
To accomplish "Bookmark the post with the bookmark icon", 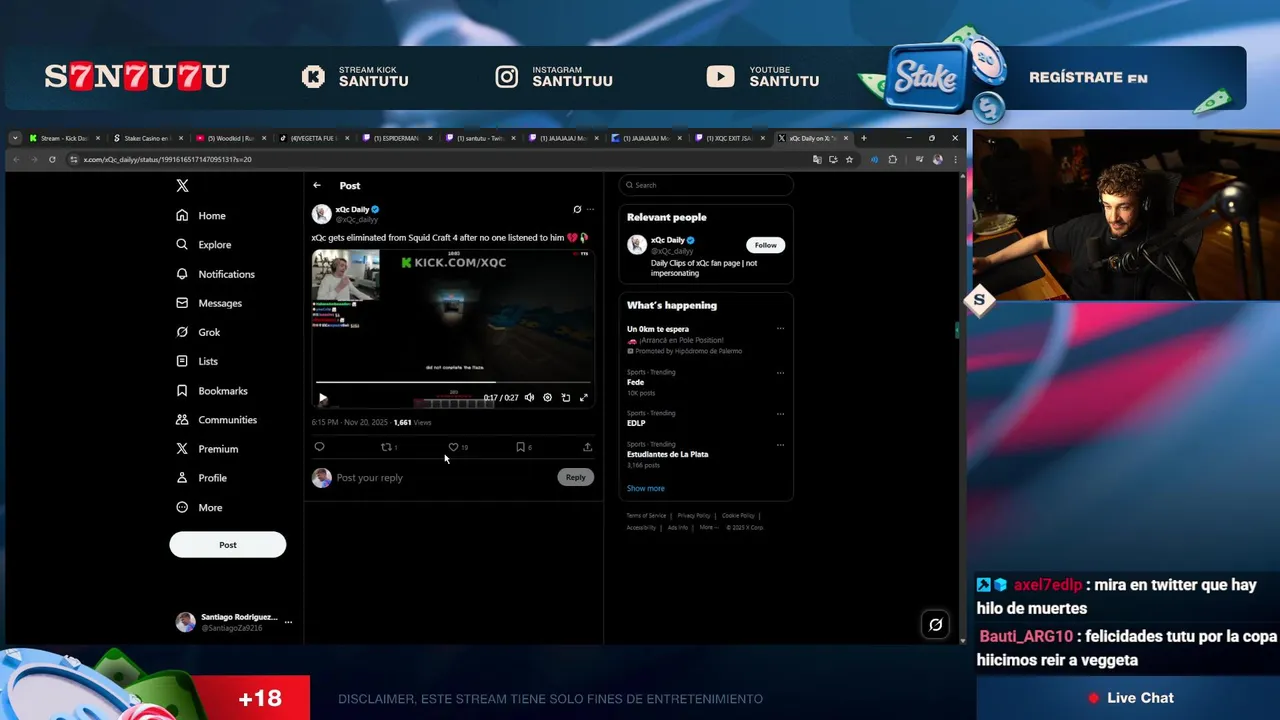I will tap(520, 447).
